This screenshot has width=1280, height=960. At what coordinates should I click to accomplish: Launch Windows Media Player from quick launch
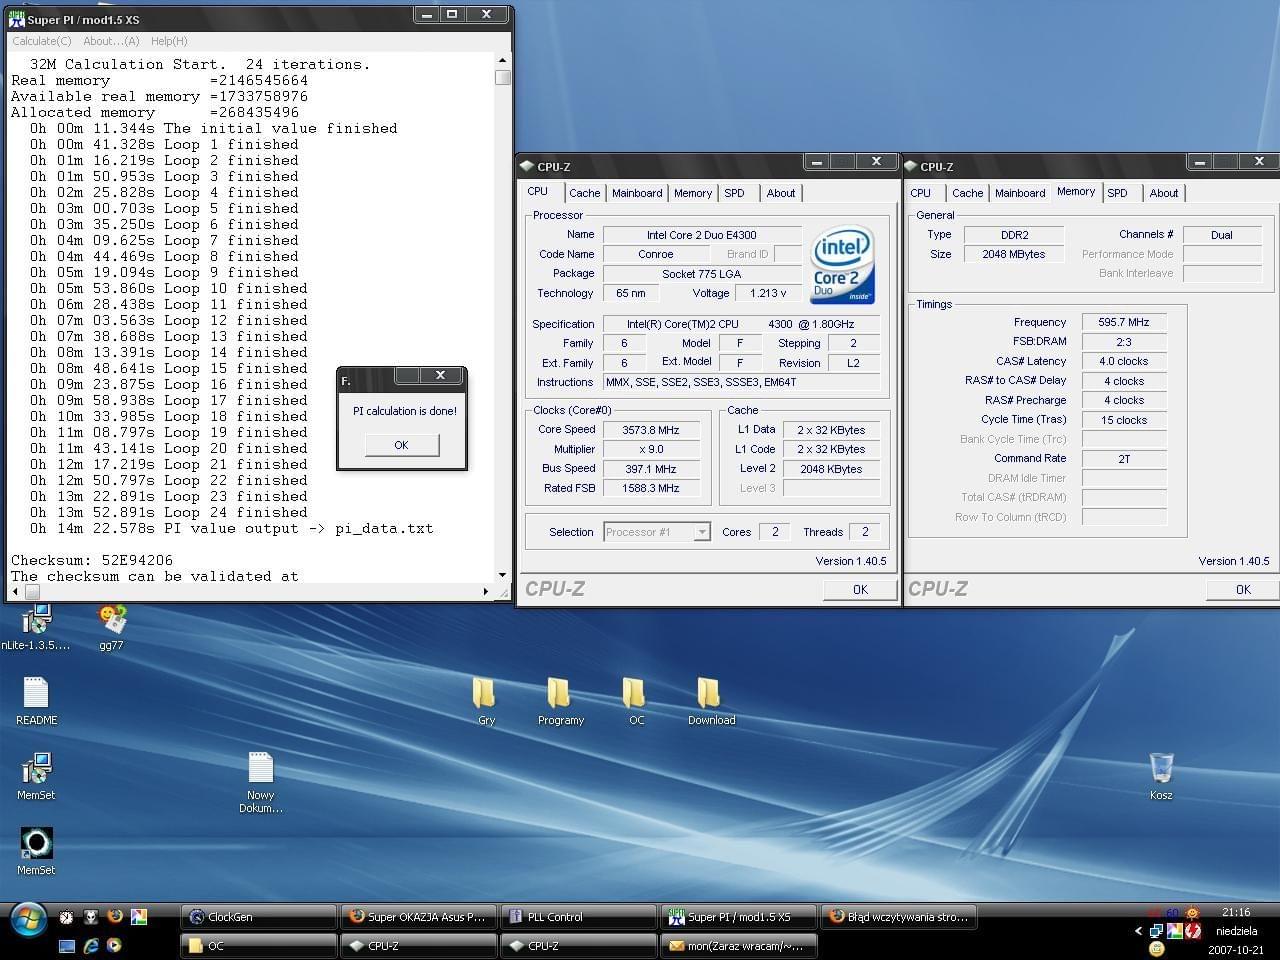[x=114, y=945]
